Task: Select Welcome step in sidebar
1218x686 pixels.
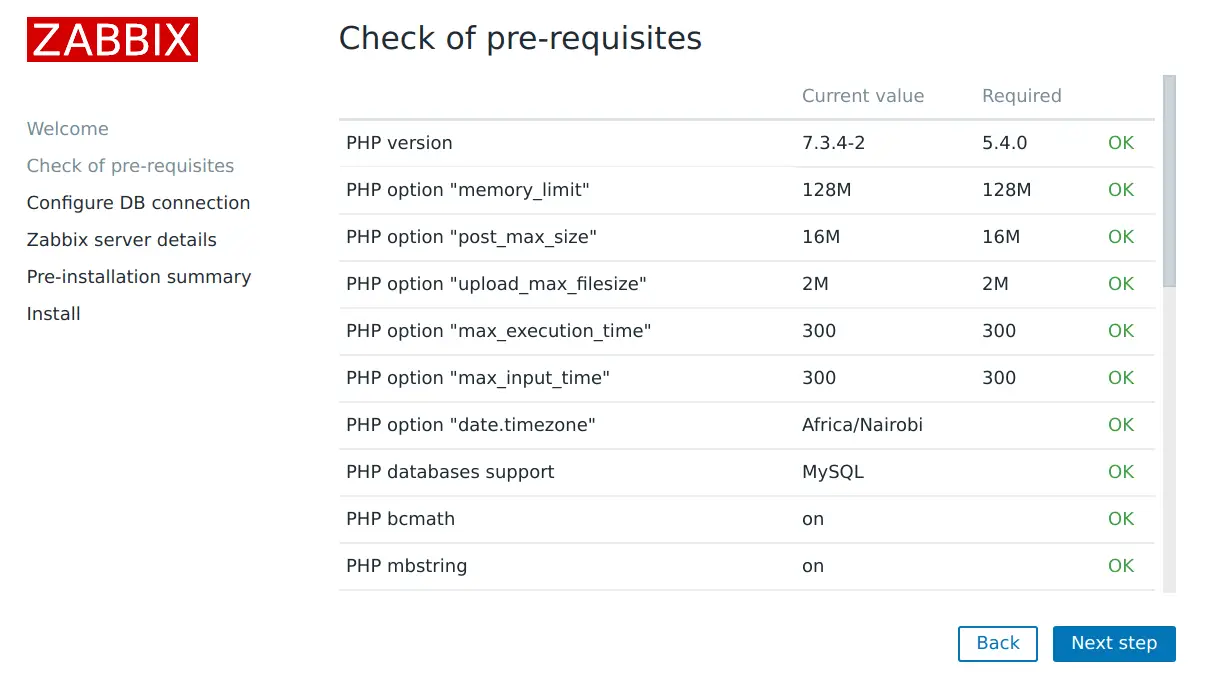Action: [68, 129]
